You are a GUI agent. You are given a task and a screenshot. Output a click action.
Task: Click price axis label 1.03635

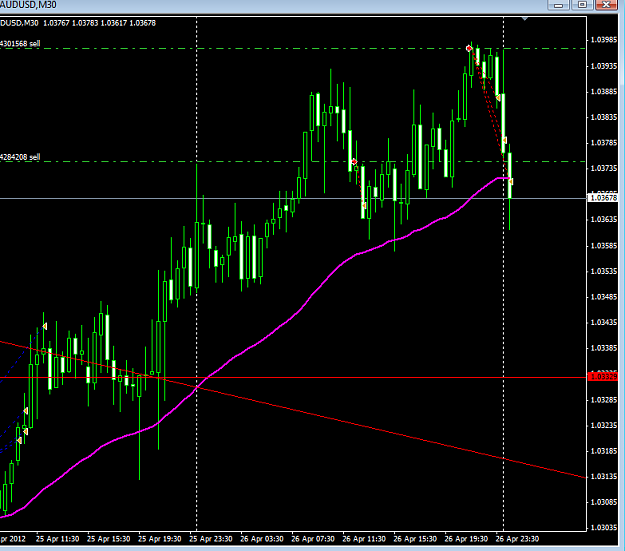[603, 219]
